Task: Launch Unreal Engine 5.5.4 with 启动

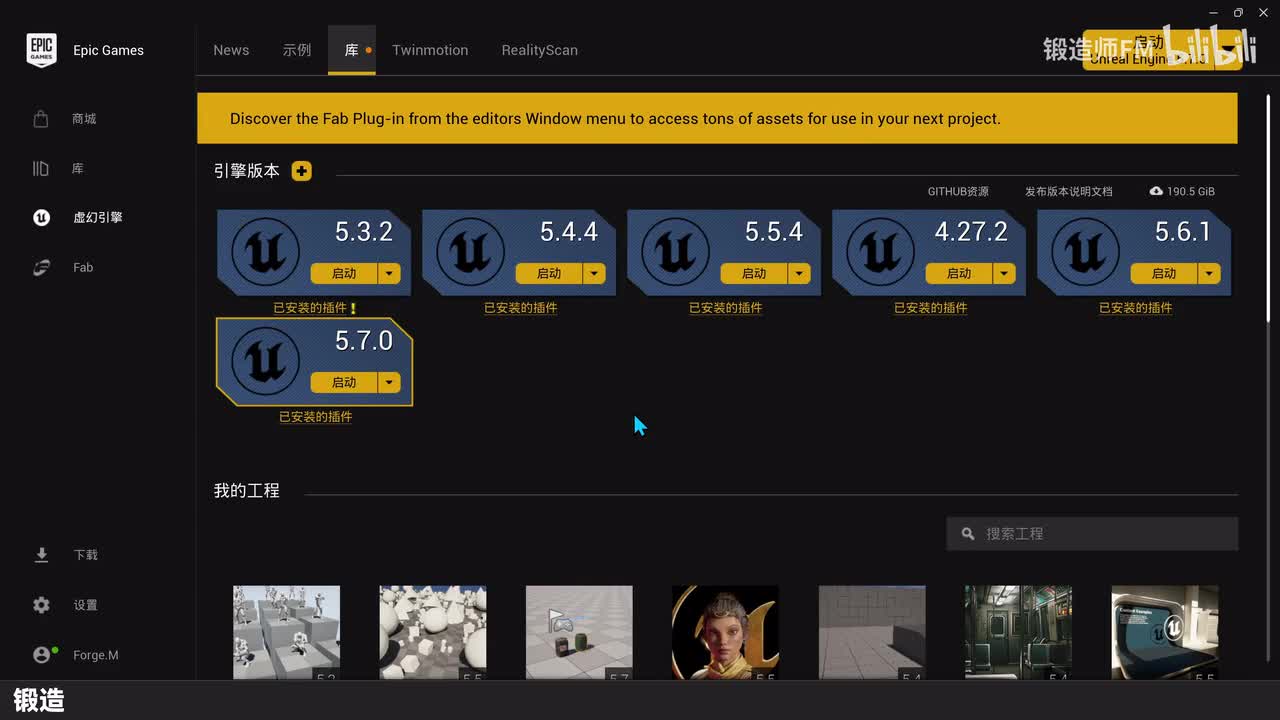Action: click(x=754, y=273)
